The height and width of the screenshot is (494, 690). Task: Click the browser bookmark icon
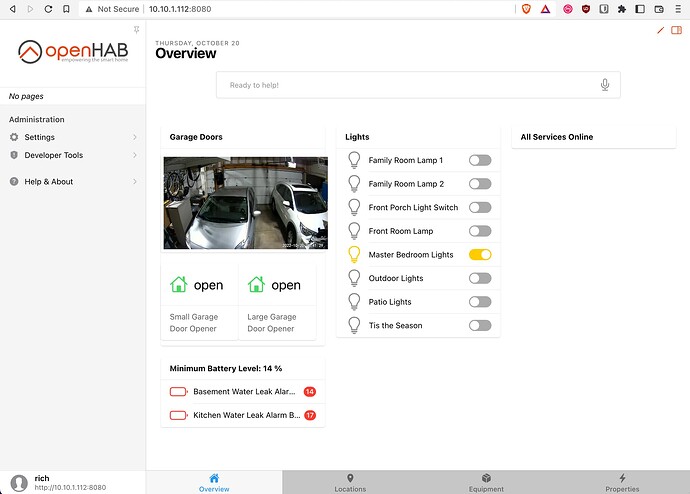[65, 8]
